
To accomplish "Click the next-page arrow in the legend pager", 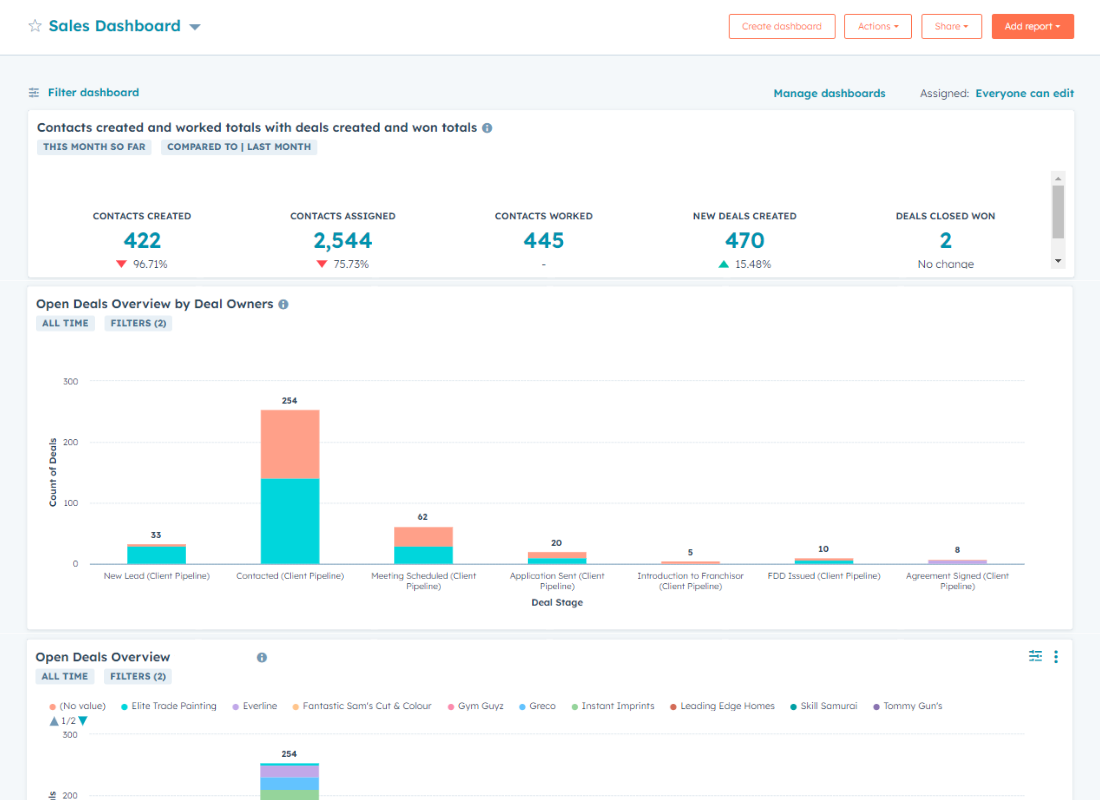I will [x=82, y=721].
